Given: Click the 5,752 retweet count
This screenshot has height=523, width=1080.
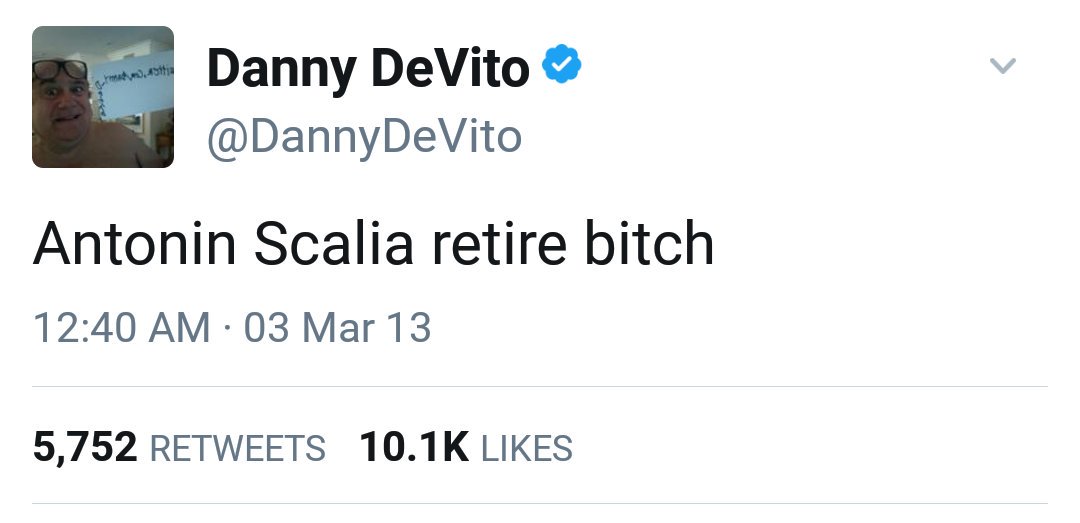Looking at the screenshot, I should (85, 447).
